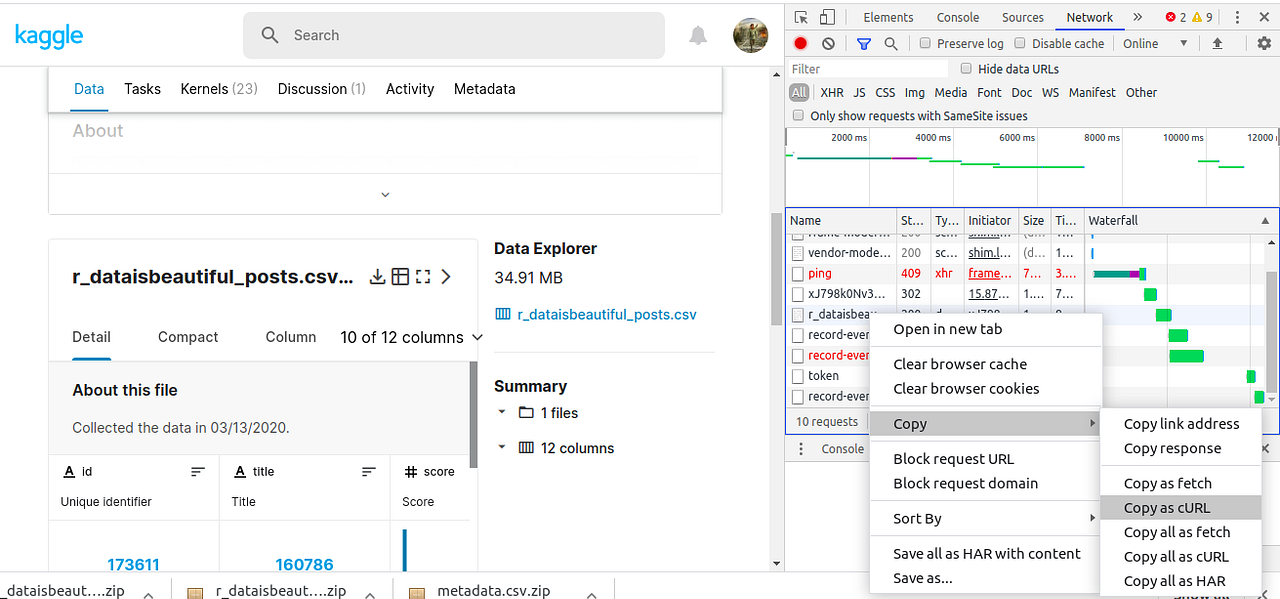This screenshot has height=599, width=1280.
Task: Open the network search magnifier
Action: 890,43
